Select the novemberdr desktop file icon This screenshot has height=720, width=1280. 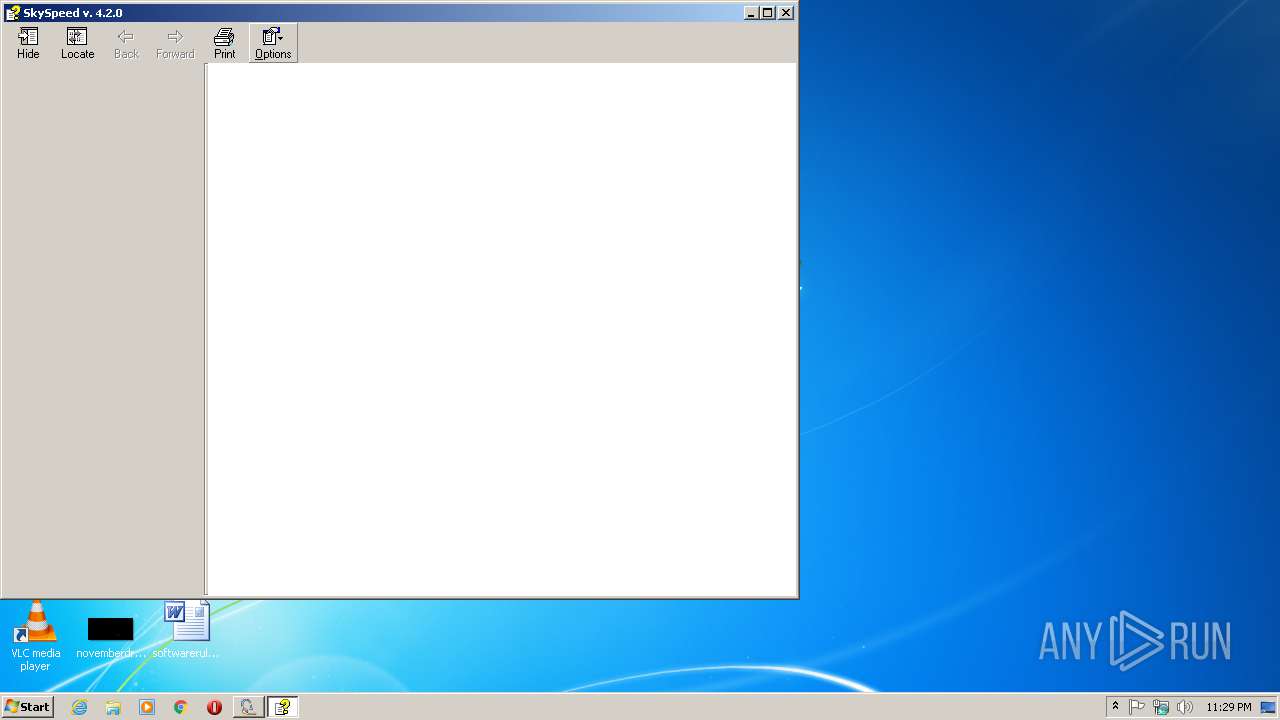111,637
